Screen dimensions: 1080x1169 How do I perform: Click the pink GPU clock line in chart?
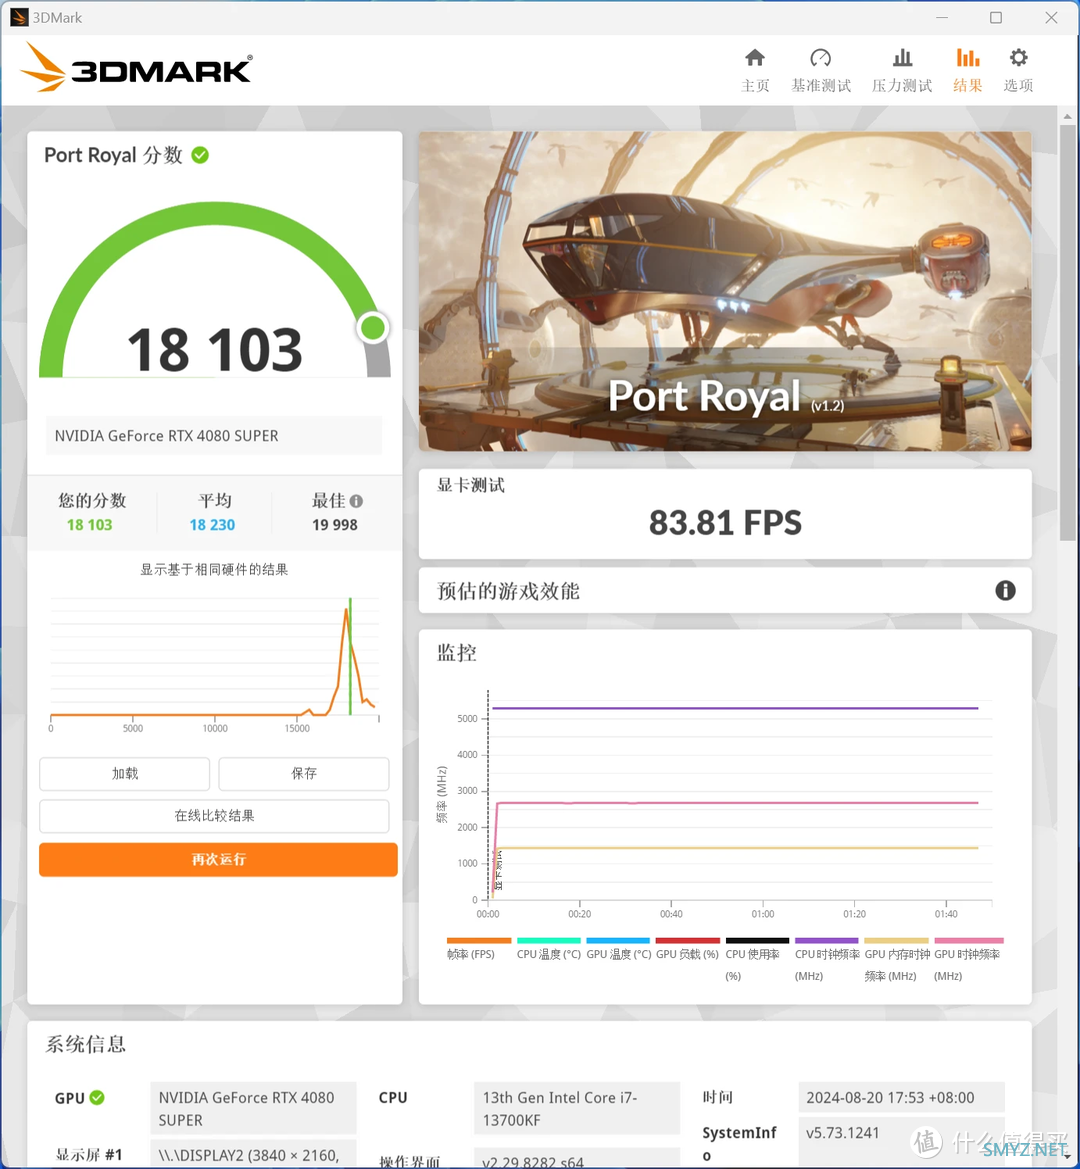[734, 803]
